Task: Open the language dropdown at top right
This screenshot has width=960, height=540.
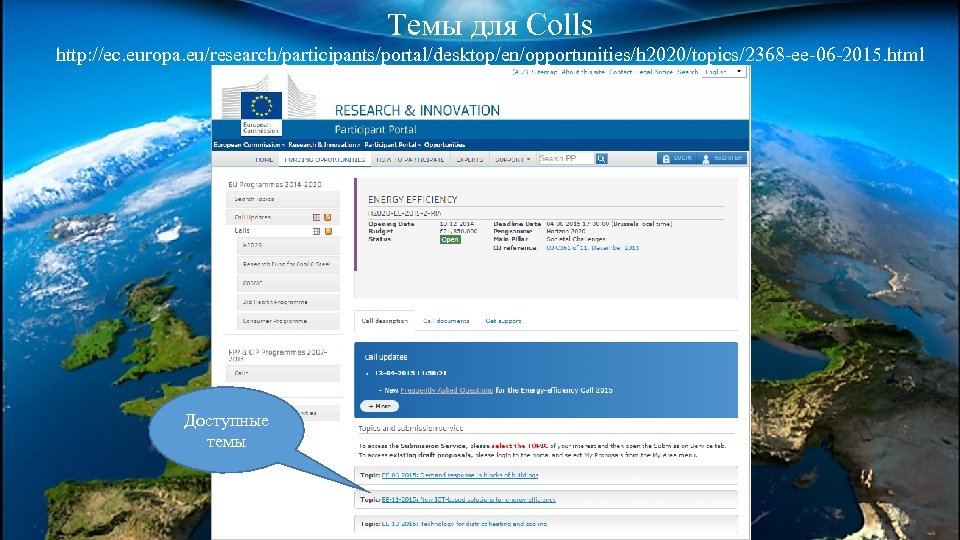Action: 724,72
